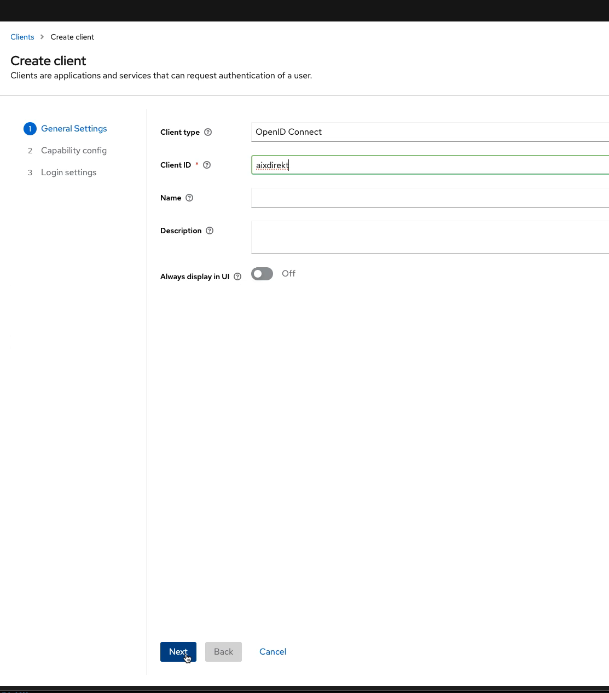The height and width of the screenshot is (693, 609).
Task: Click help icon for Always display in UI
Action: point(237,277)
